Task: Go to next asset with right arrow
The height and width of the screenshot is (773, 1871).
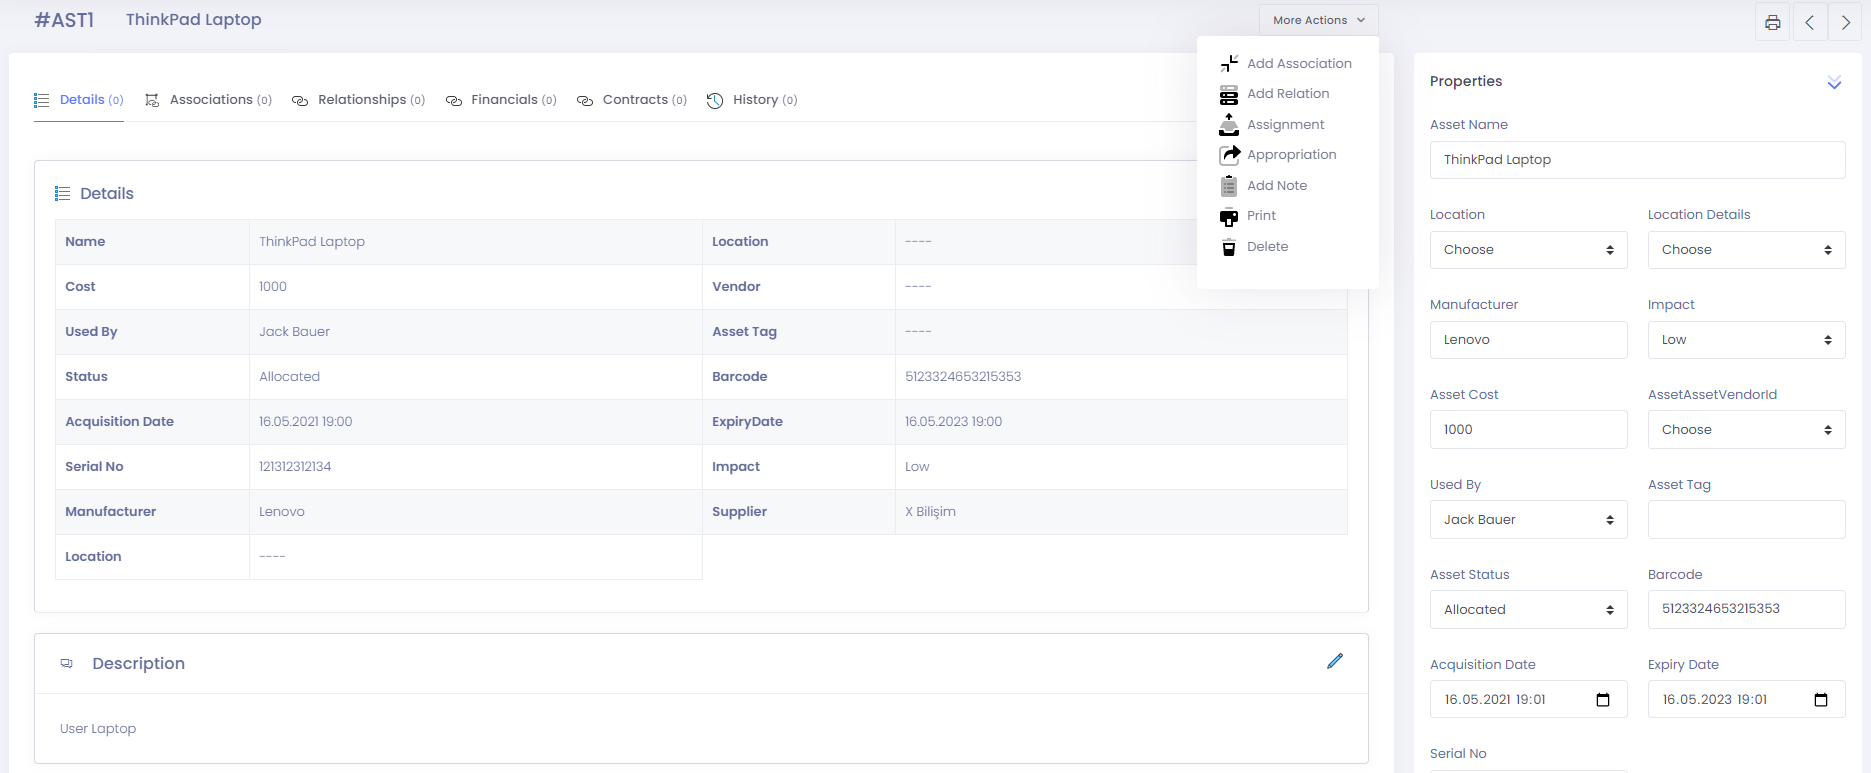Action: (1845, 22)
